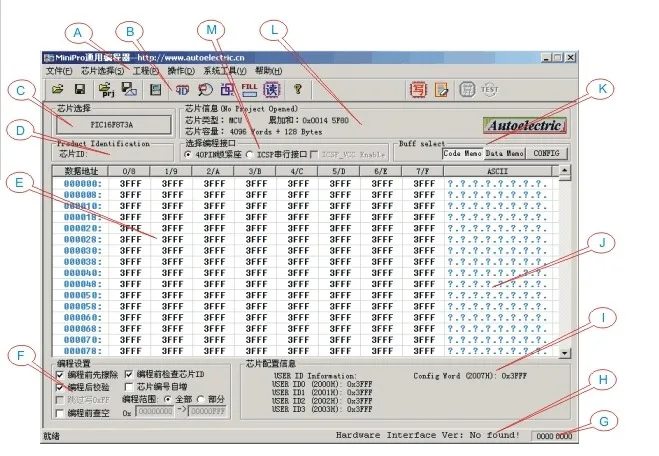Click the memory chip buffer toolbar icon
This screenshot has width=659, height=456.
[156, 90]
